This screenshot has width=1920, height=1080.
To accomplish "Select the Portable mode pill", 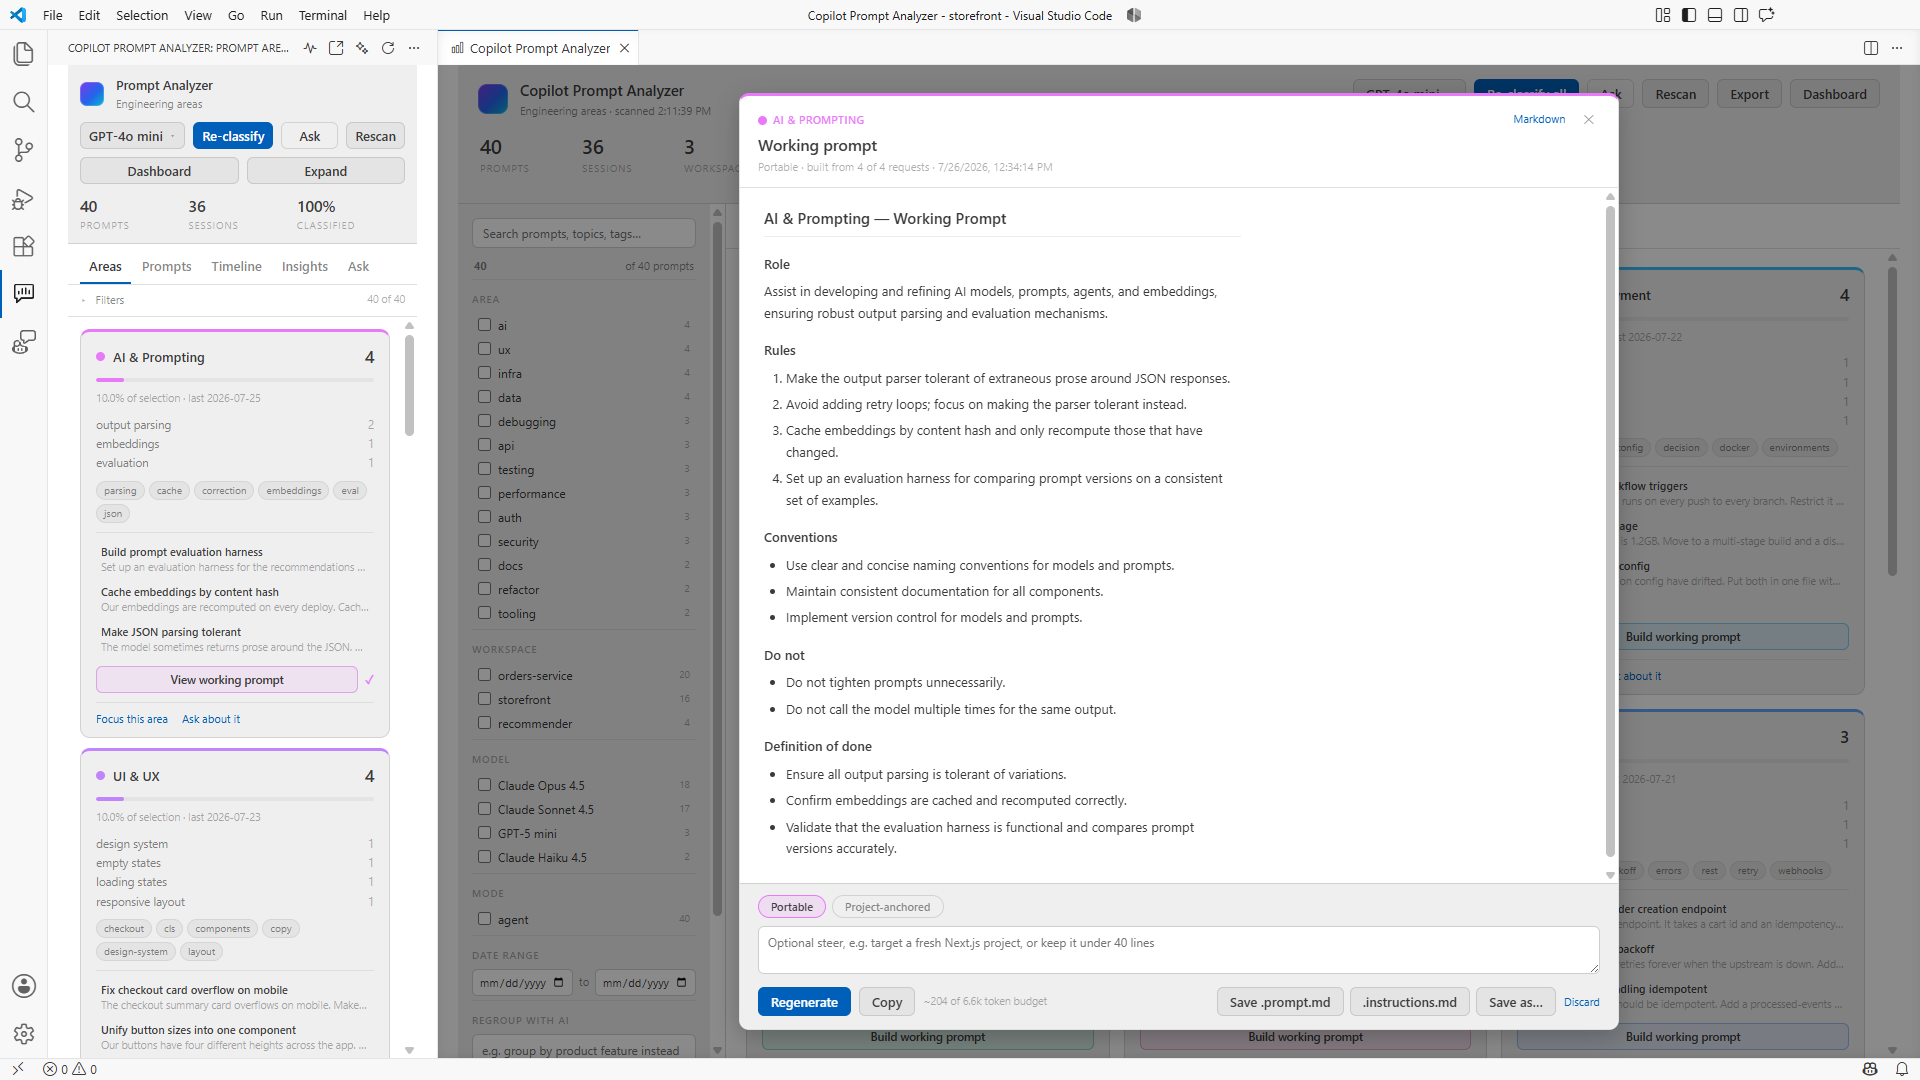I will (x=791, y=907).
